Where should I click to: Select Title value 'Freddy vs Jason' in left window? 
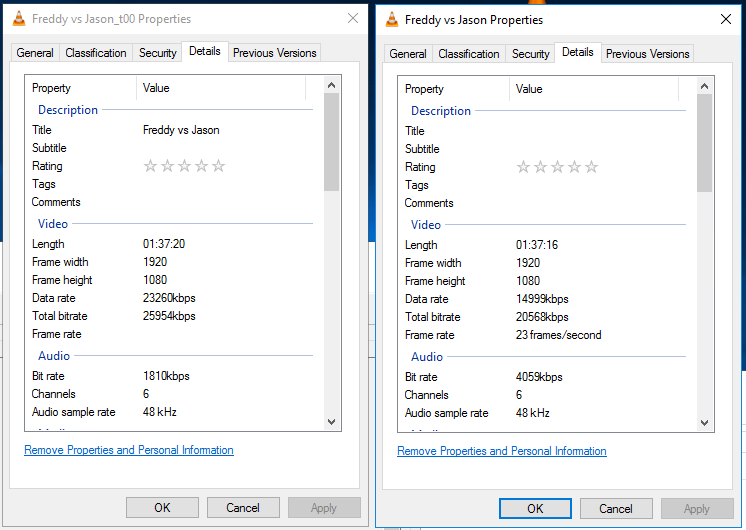click(x=181, y=130)
